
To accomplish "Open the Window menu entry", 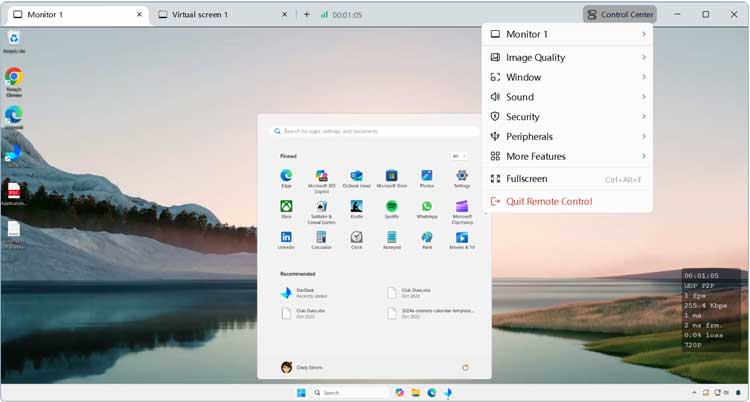I will 567,77.
